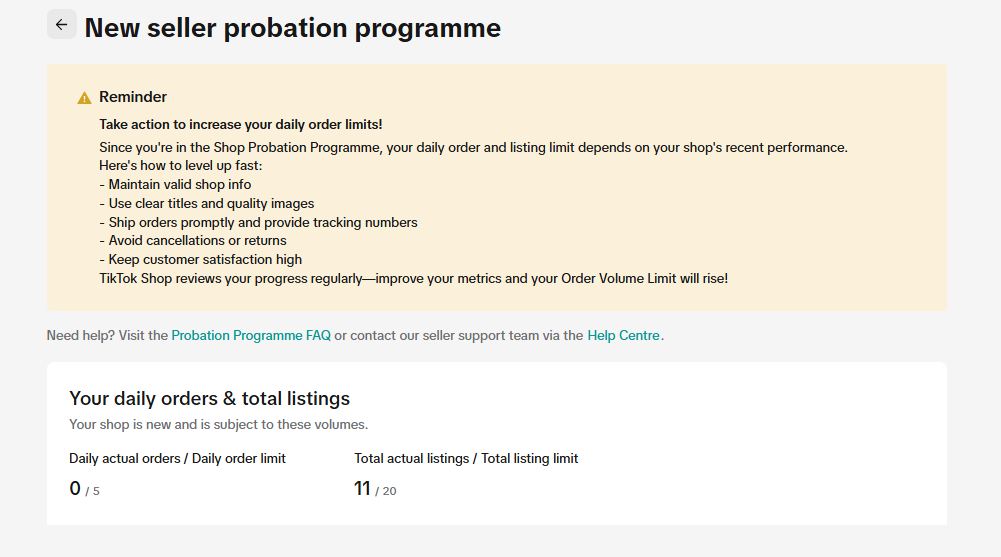Click the 'Use clear titles and quality images' tip
This screenshot has height=557, width=1001.
click(206, 203)
